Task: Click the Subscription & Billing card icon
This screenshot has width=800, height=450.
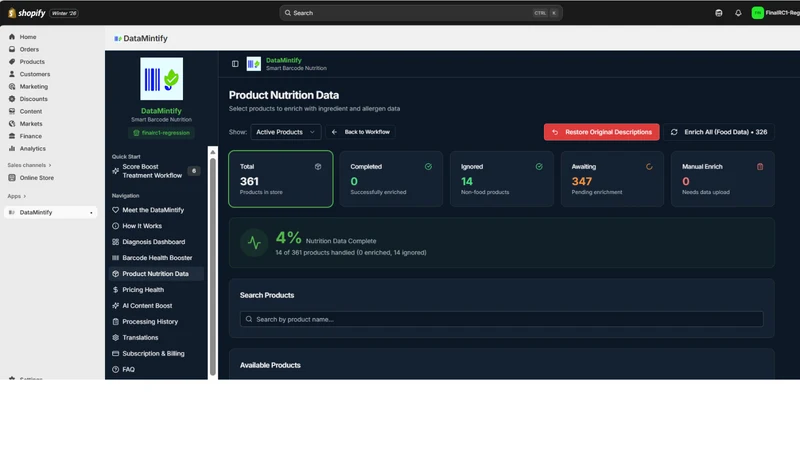Action: click(x=115, y=354)
